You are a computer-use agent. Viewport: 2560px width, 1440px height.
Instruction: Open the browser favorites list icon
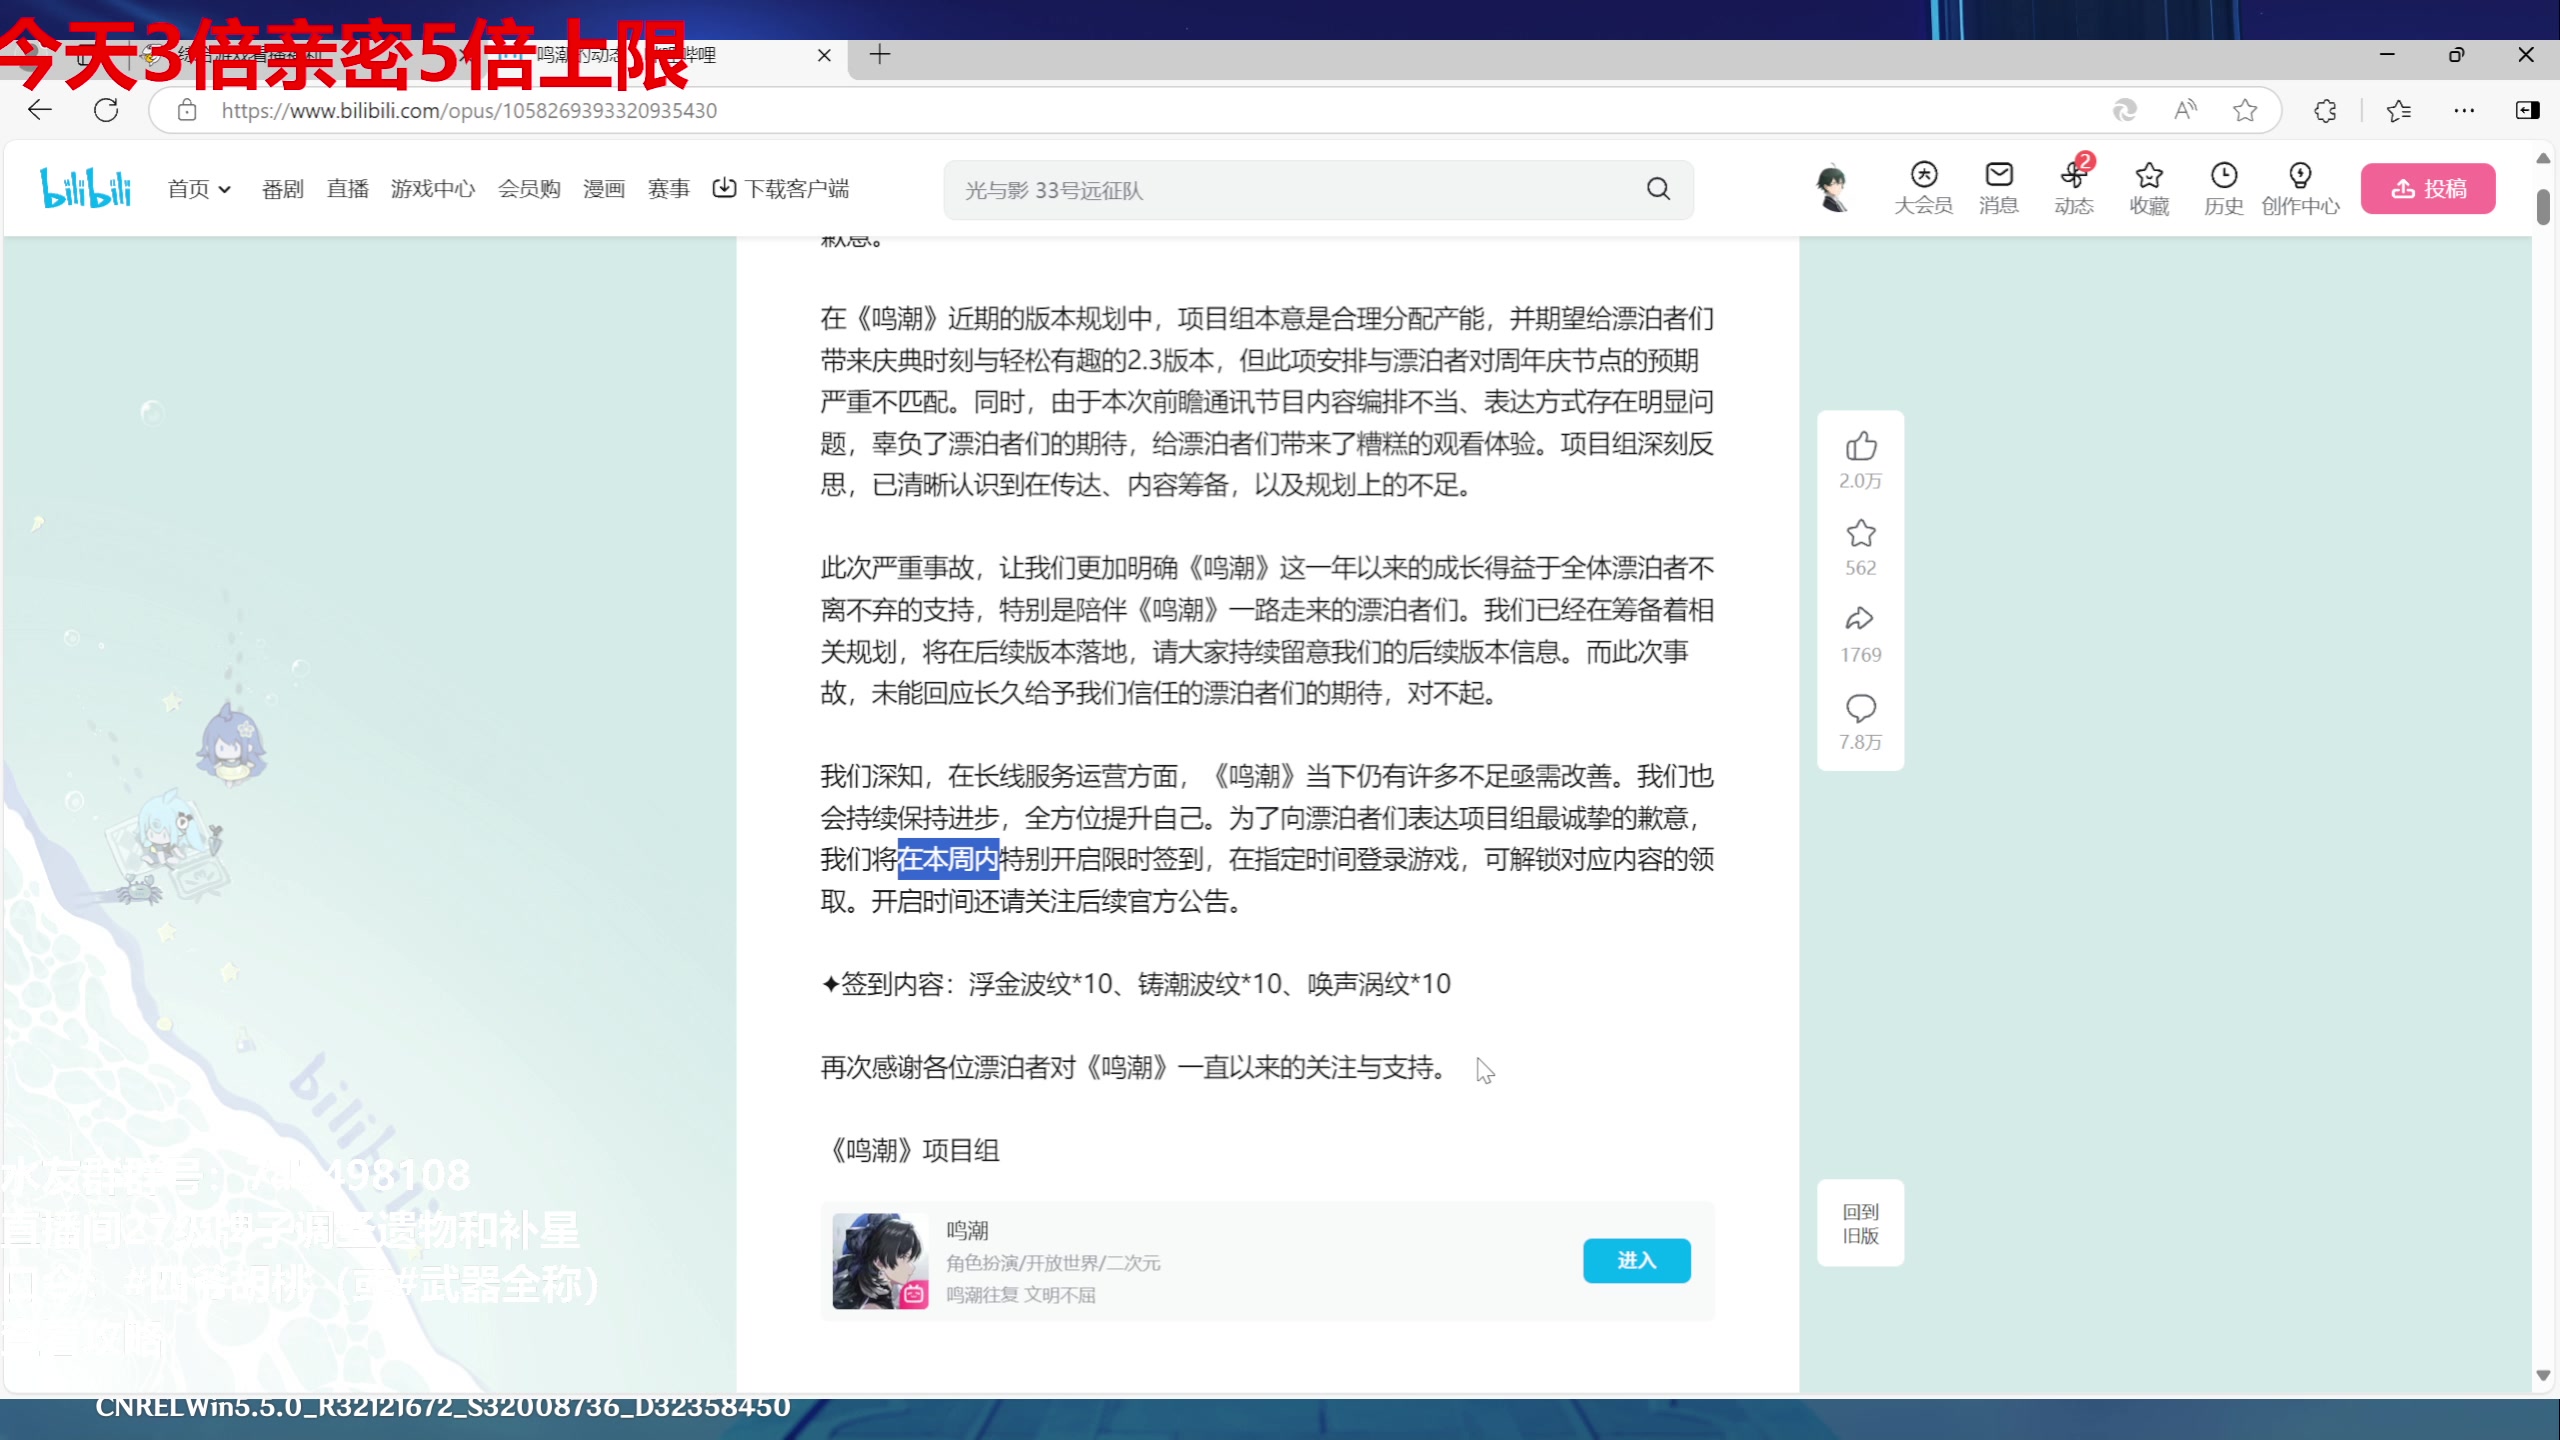pos(2398,110)
